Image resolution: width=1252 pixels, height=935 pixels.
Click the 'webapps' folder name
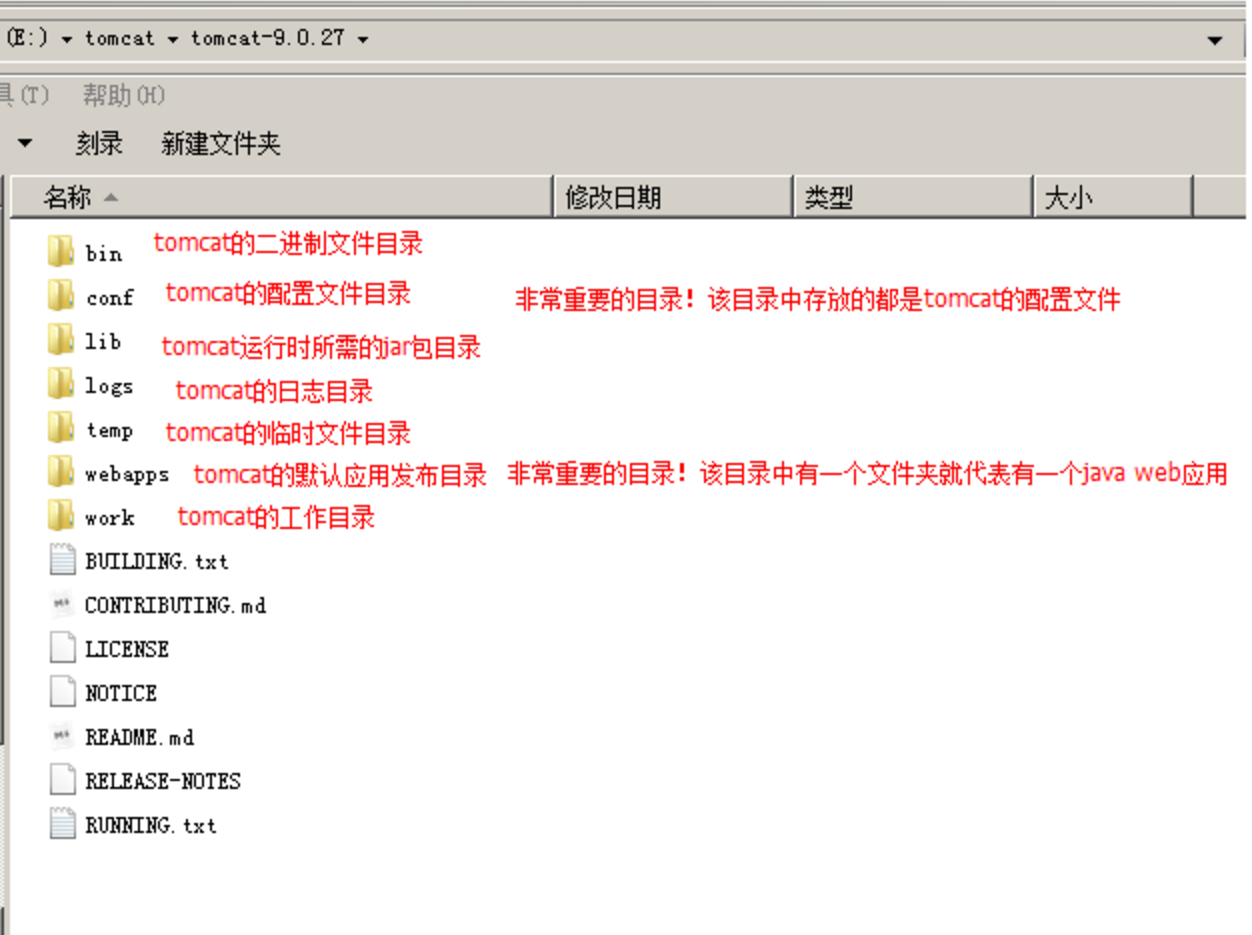[x=127, y=474]
